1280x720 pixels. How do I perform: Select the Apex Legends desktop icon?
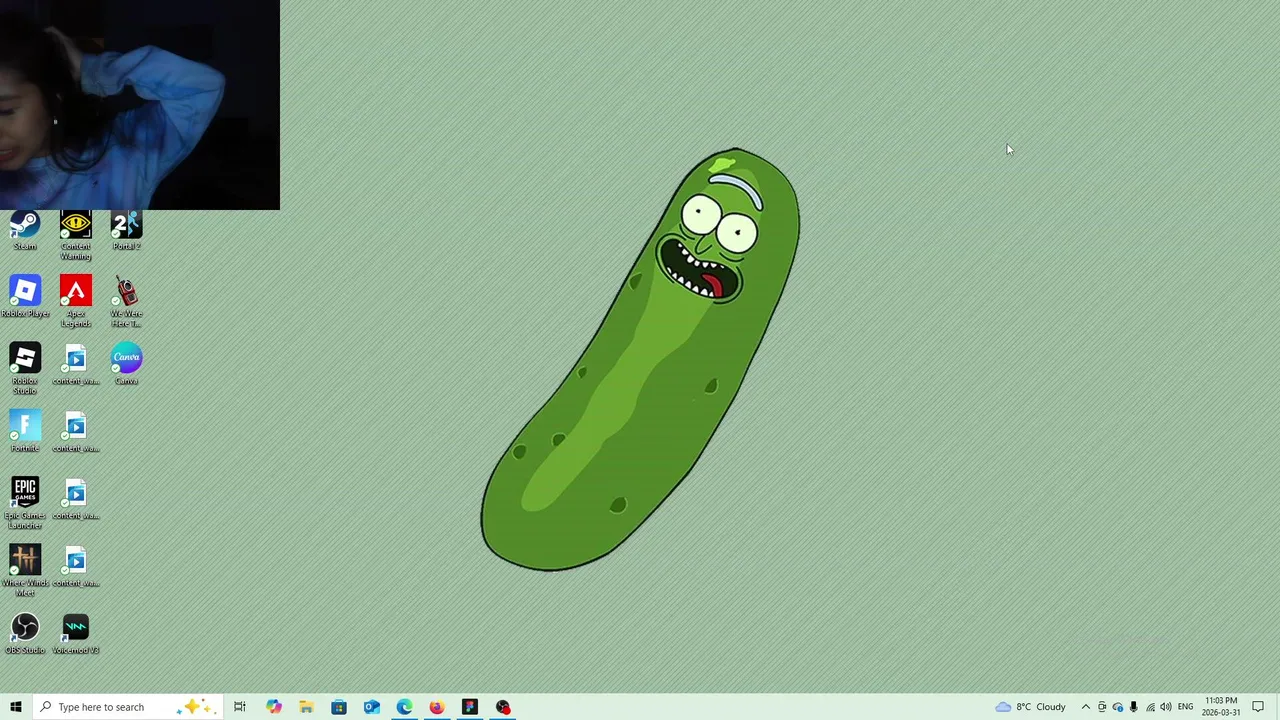click(x=76, y=302)
